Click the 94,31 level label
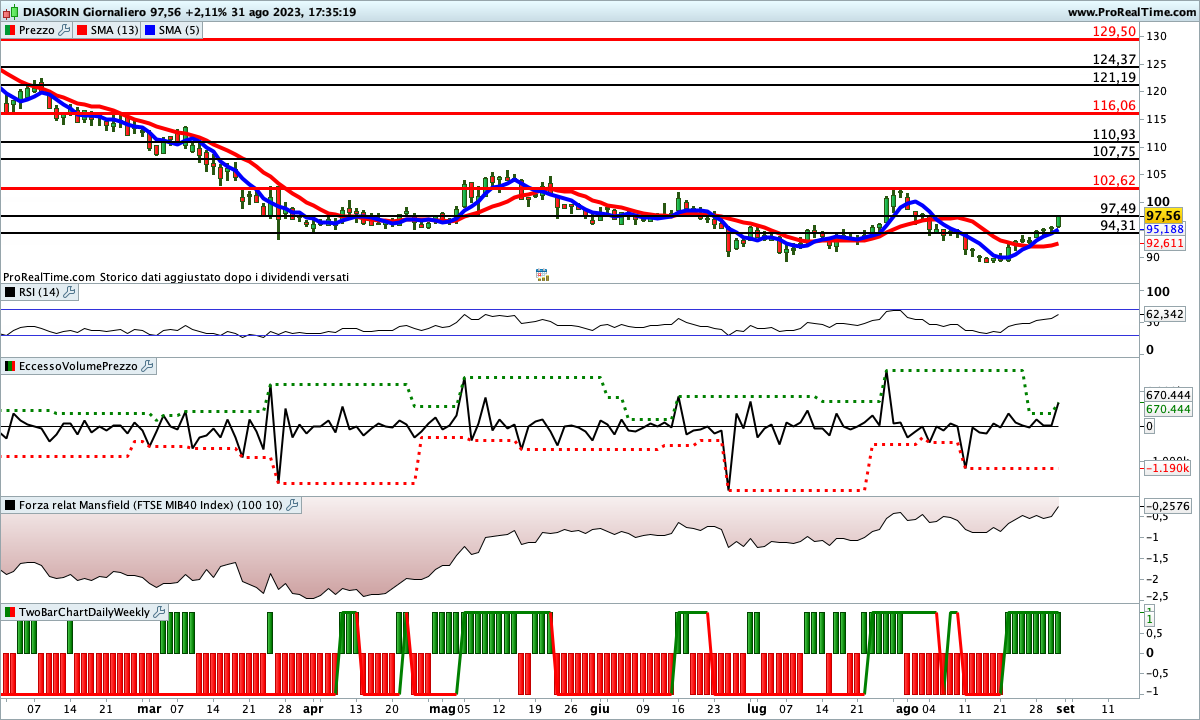The height and width of the screenshot is (720, 1200). 1119,225
